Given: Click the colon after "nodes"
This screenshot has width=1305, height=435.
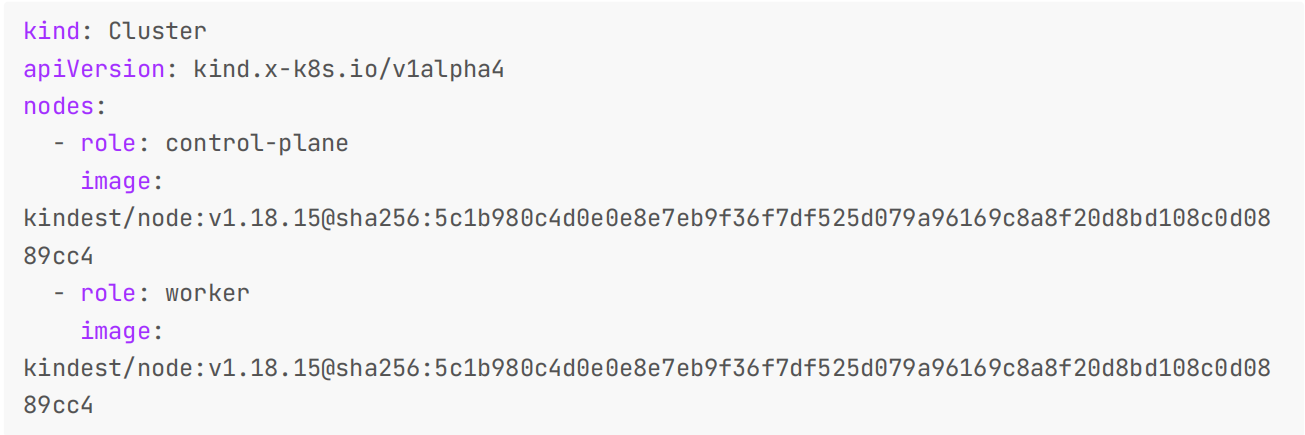Looking at the screenshot, I should tap(100, 106).
